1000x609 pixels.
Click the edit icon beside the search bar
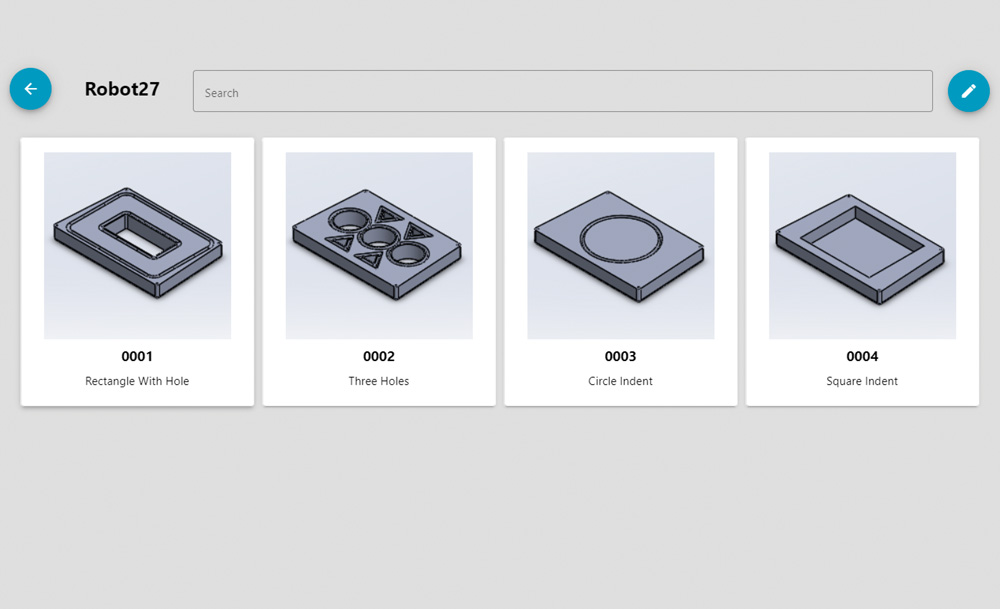pos(967,90)
